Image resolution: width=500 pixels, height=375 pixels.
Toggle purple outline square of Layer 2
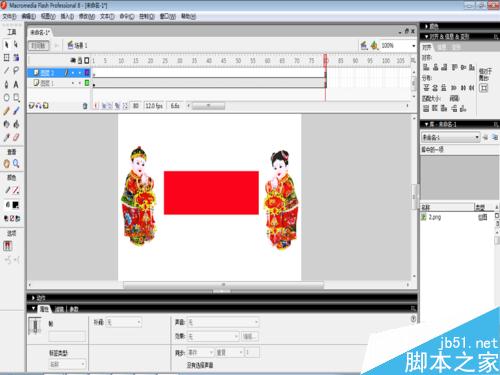pos(87,72)
